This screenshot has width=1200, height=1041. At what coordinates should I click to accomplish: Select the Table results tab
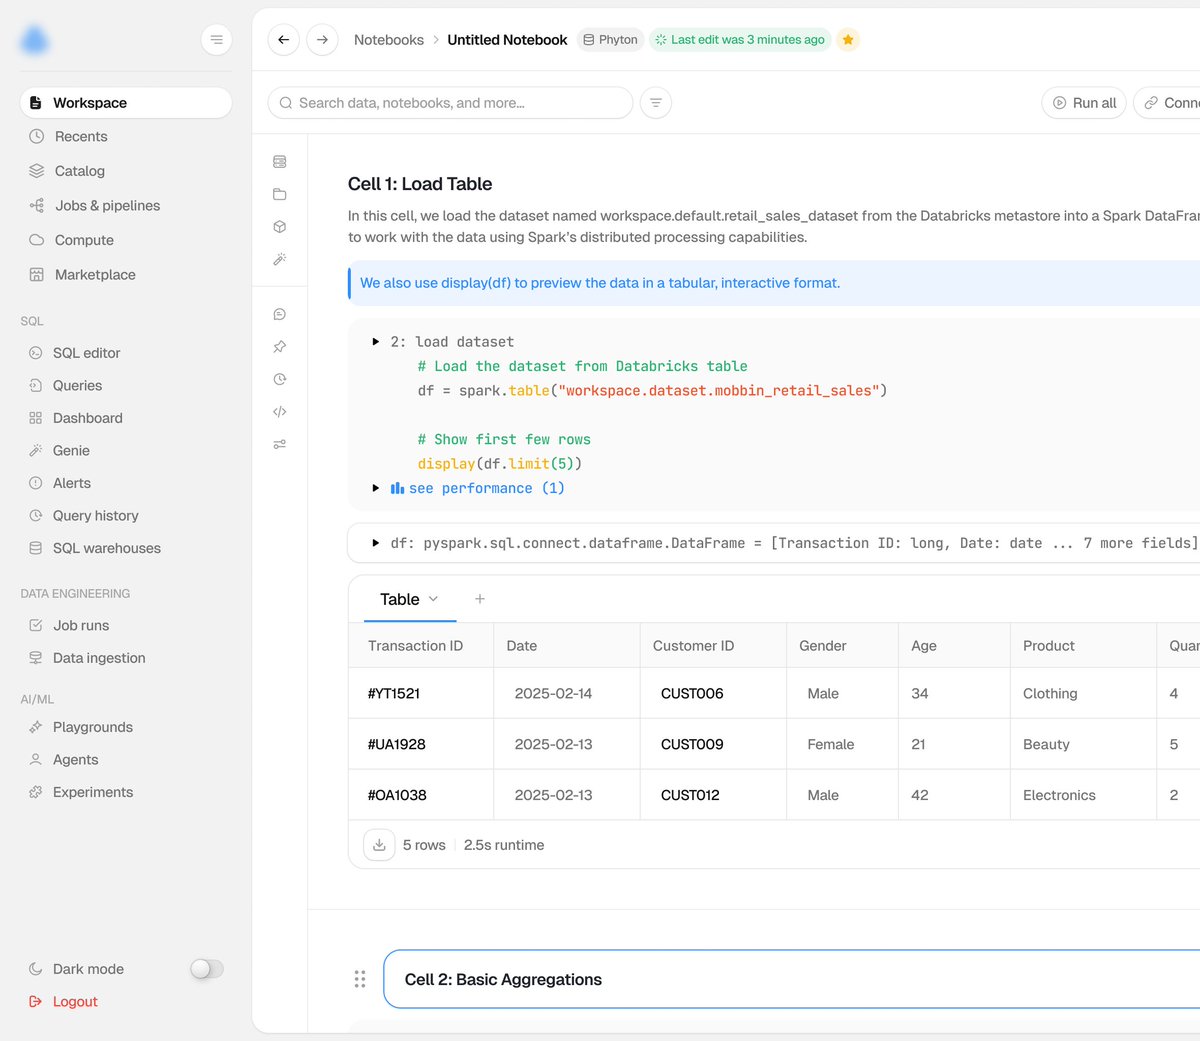pos(400,599)
